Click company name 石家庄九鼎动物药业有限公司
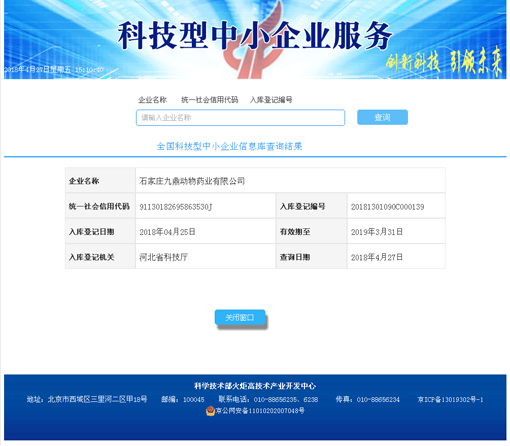Viewport: 510px width, 446px height. pyautogui.click(x=192, y=181)
